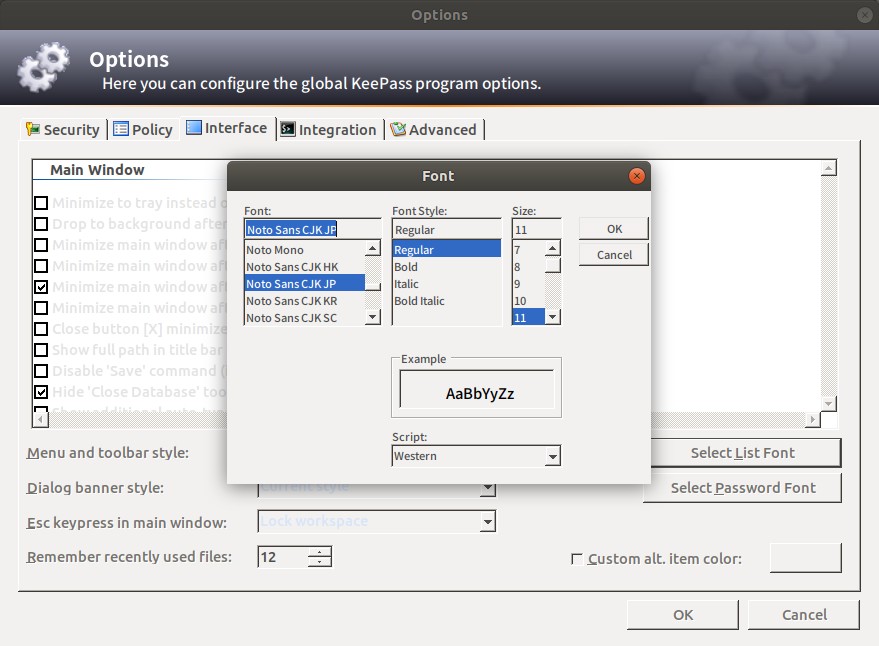Screen dimensions: 879x646
Task: Pick font size 10
Action: click(529, 301)
